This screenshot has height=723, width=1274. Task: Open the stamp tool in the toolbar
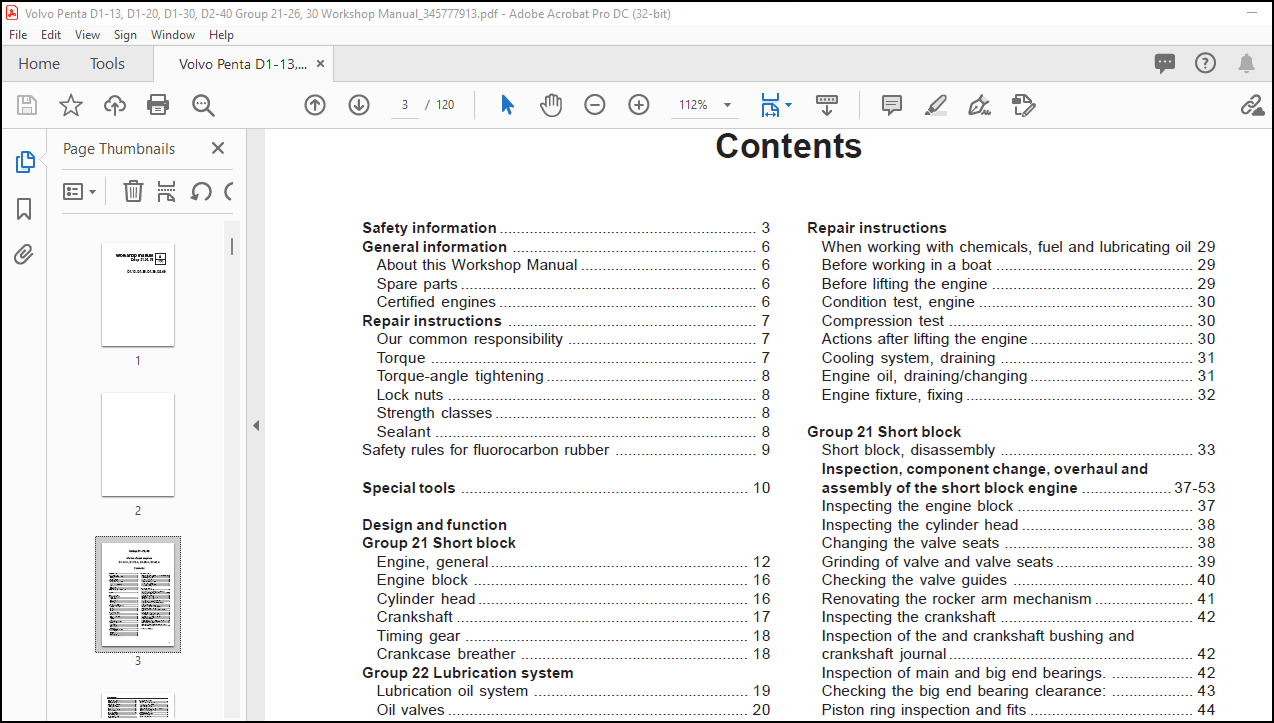(x=1023, y=105)
